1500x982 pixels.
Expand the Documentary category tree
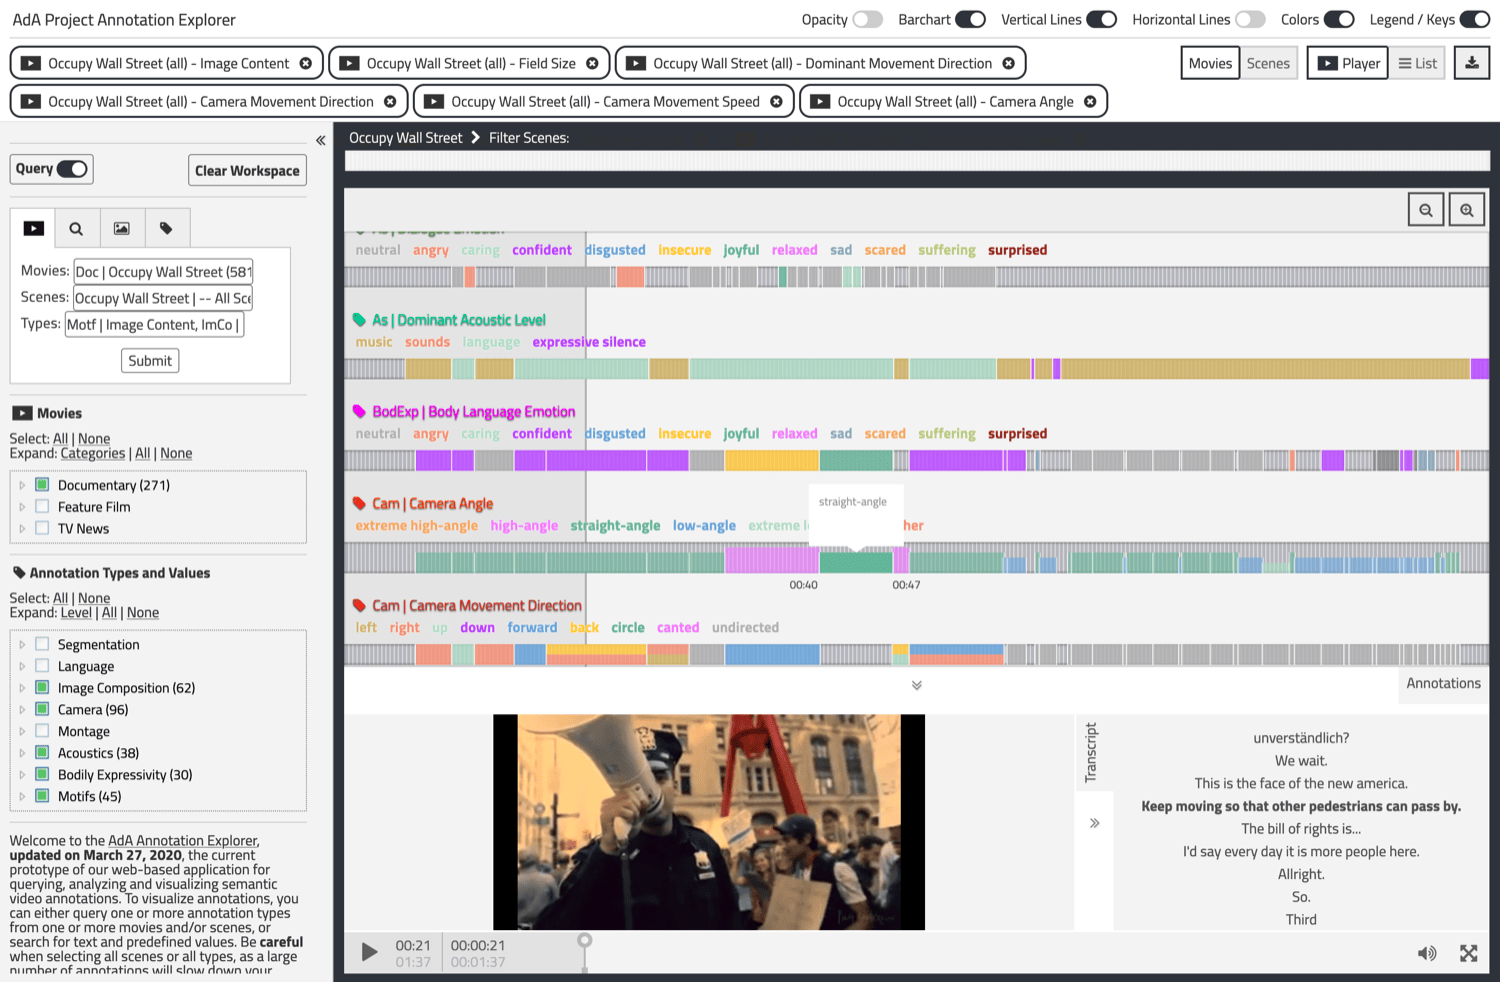(23, 484)
